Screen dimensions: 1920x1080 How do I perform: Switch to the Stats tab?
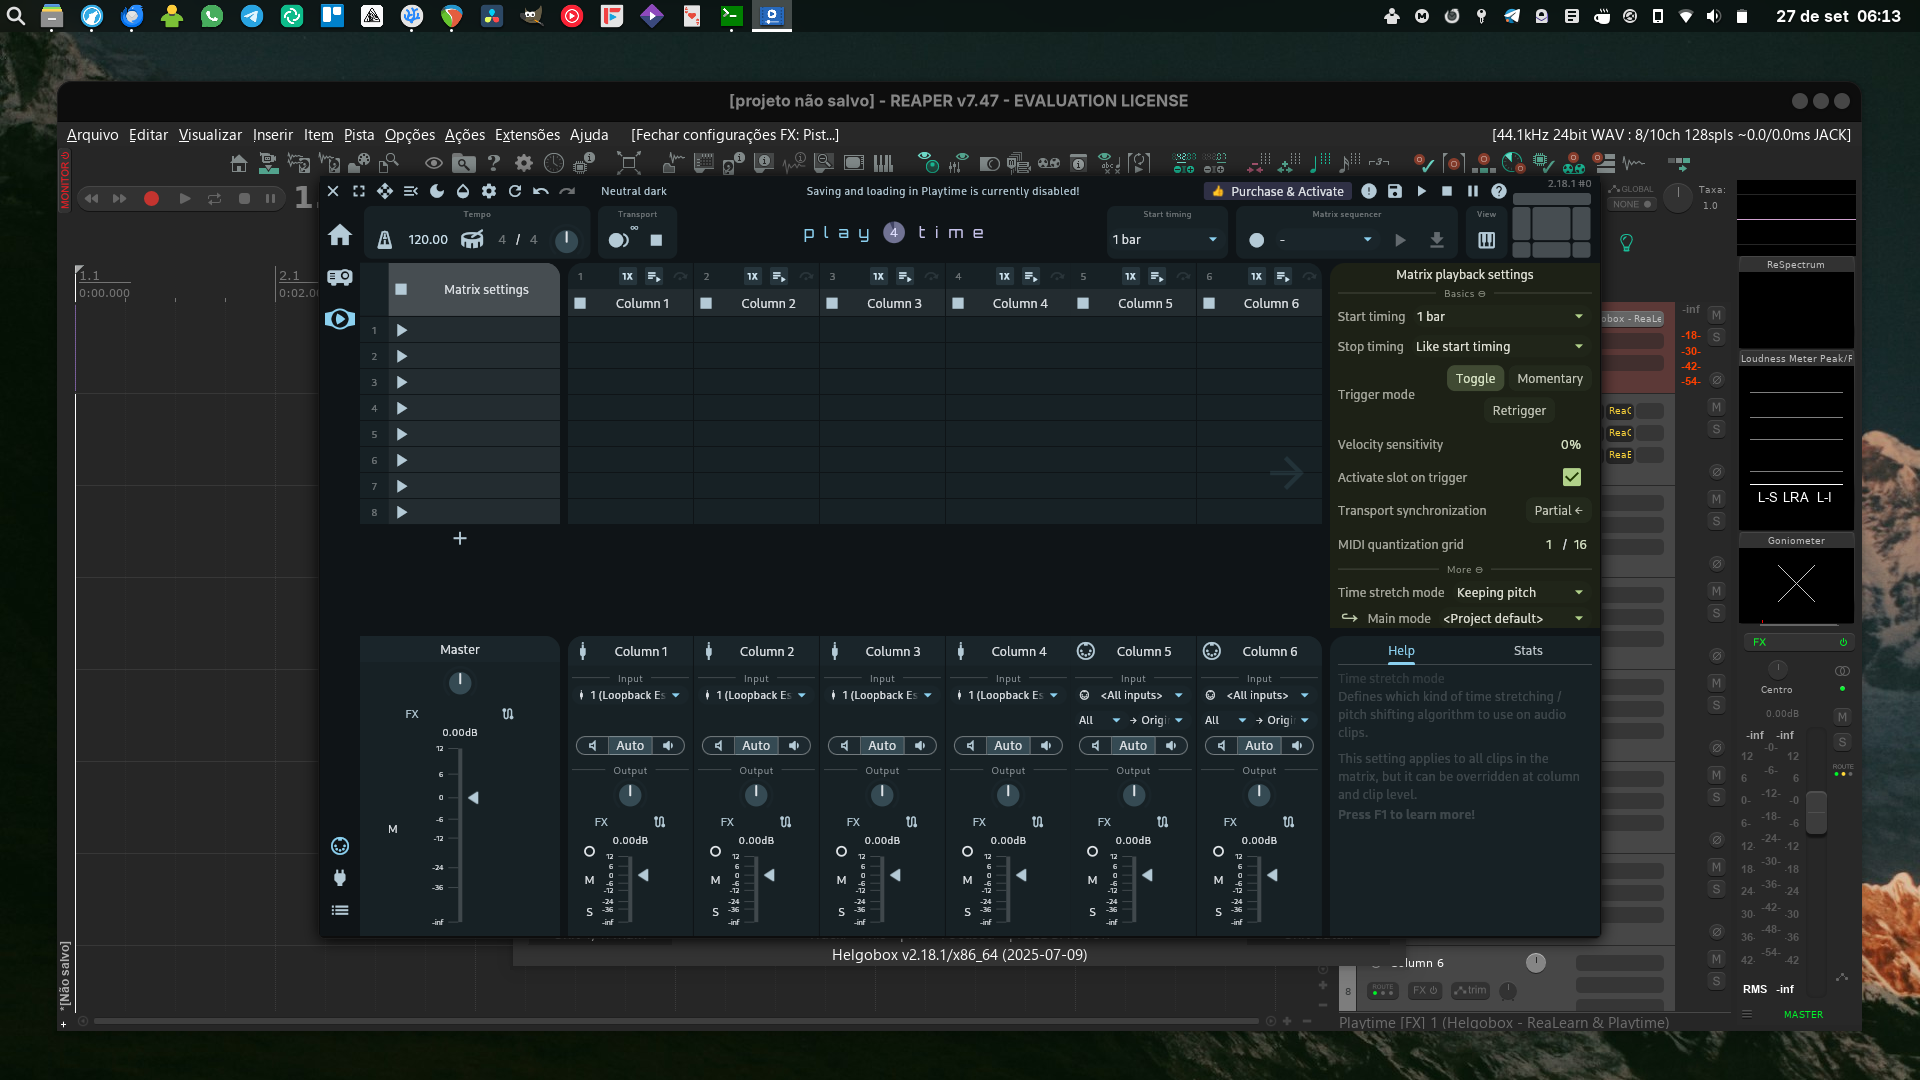coord(1527,651)
